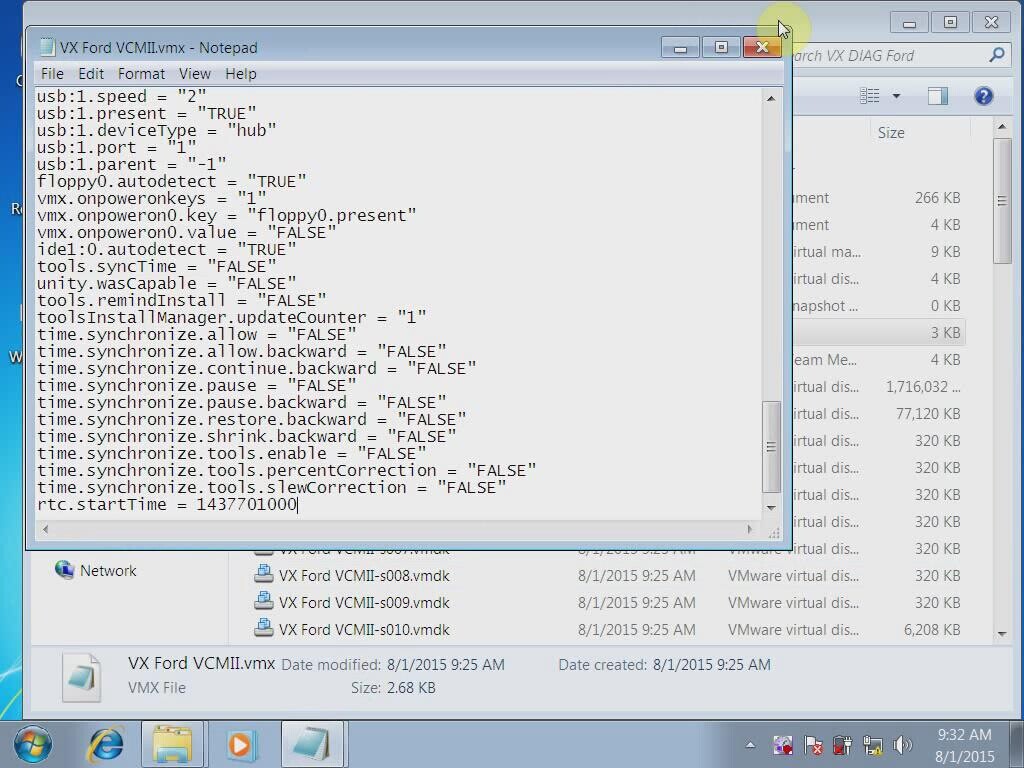Toggle the preview pane icon in Explorer
The height and width of the screenshot is (768, 1024).
(938, 96)
